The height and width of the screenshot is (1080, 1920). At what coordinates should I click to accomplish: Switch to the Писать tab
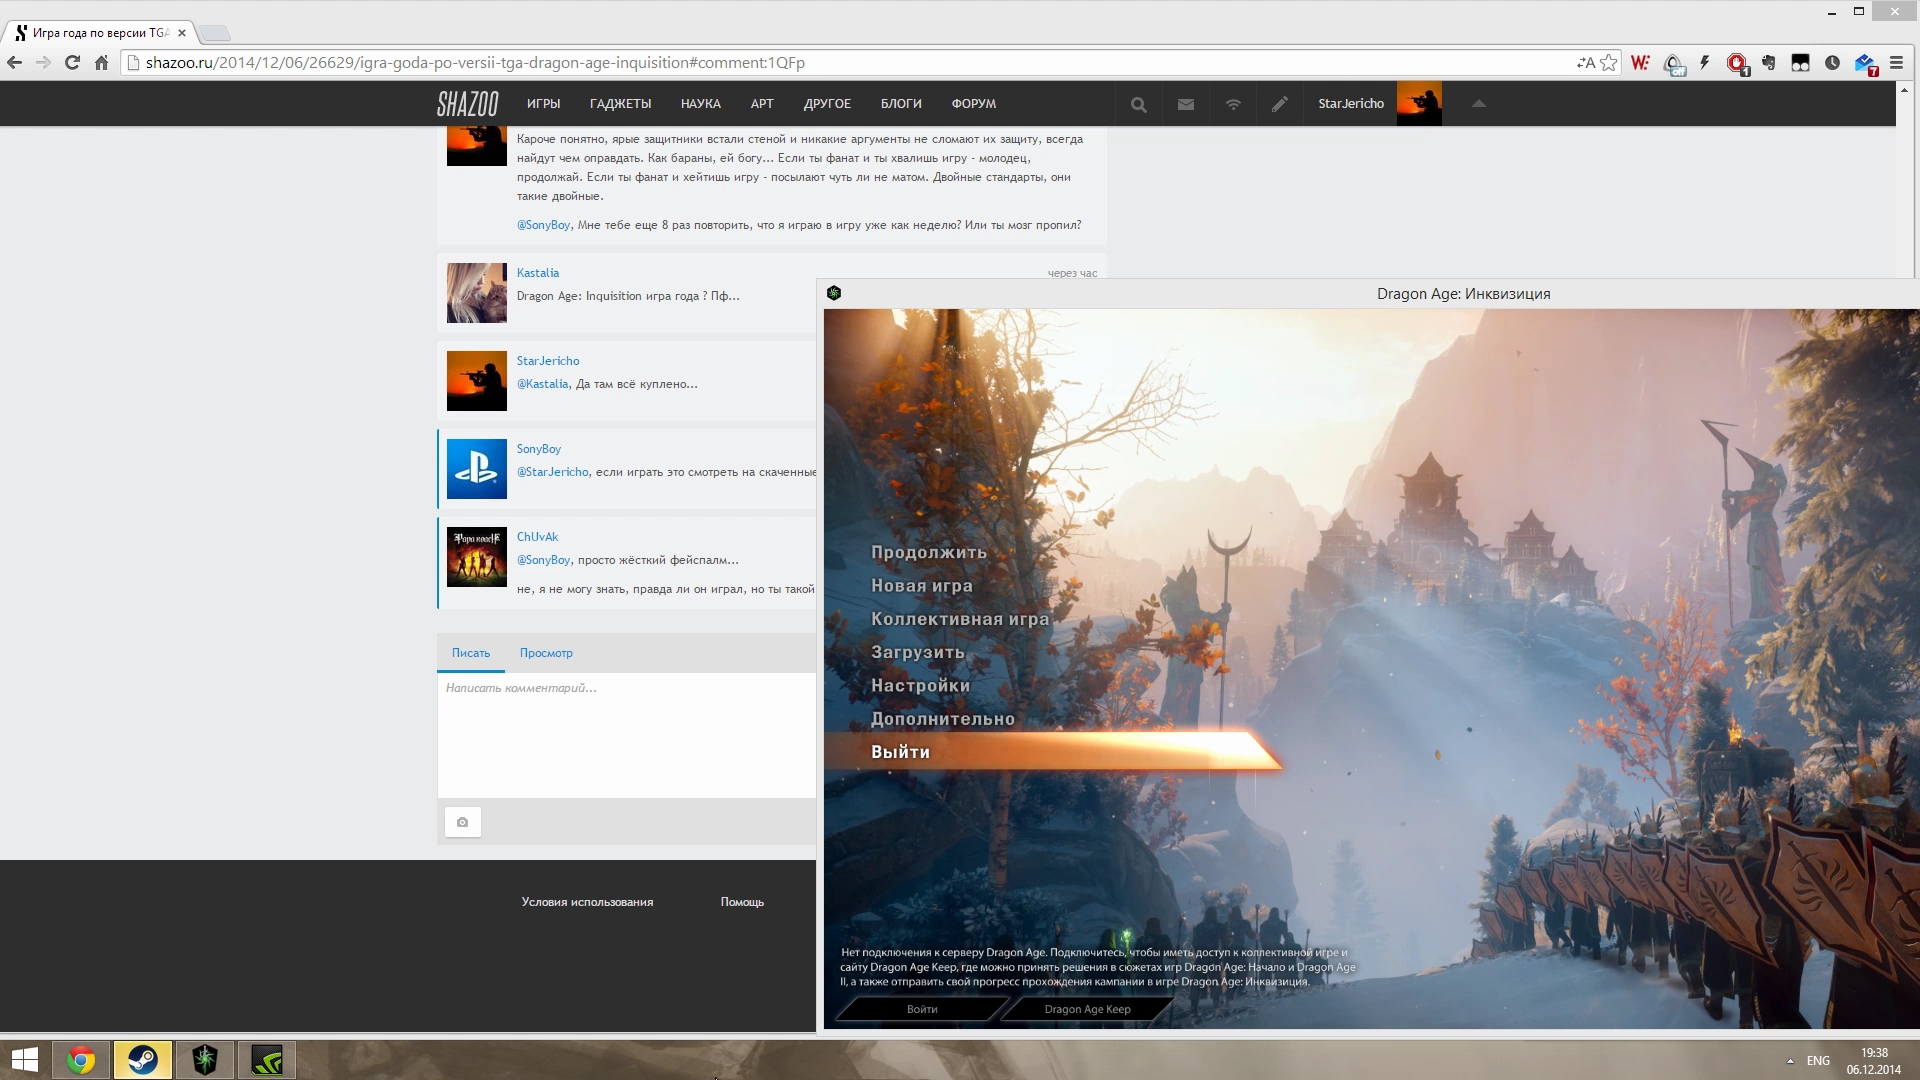[x=471, y=653]
